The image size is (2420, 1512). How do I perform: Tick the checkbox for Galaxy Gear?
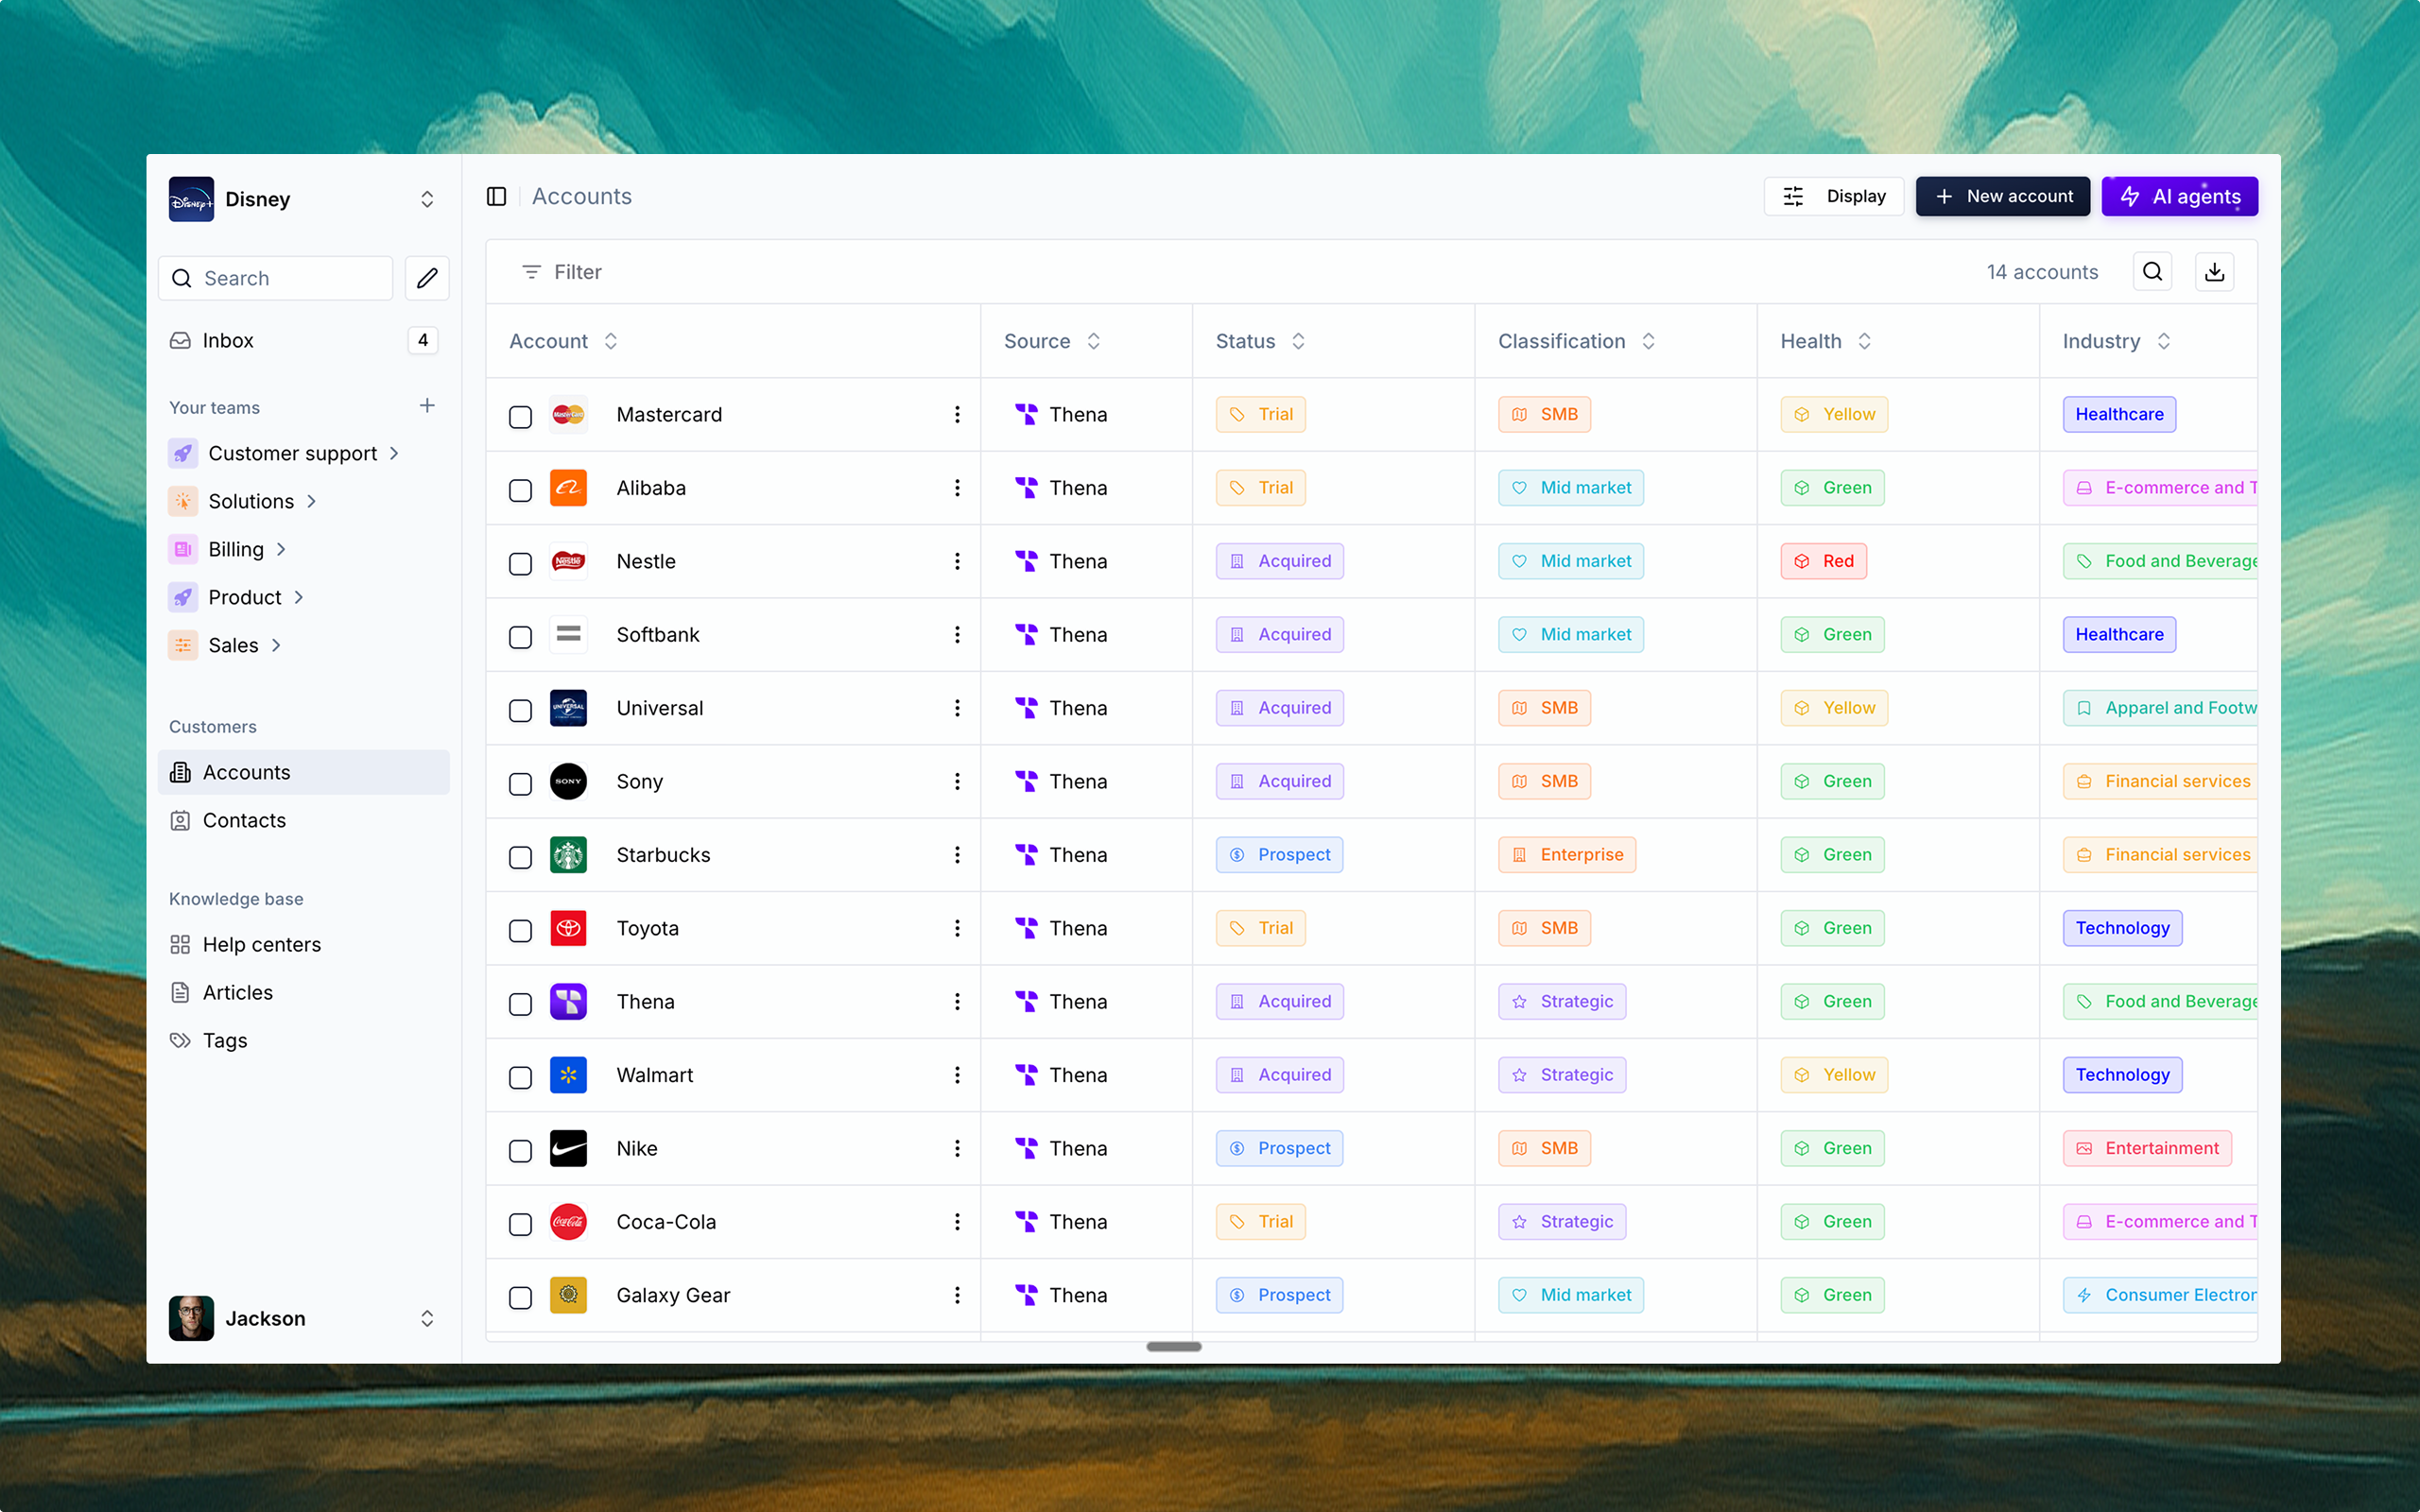coord(520,1297)
